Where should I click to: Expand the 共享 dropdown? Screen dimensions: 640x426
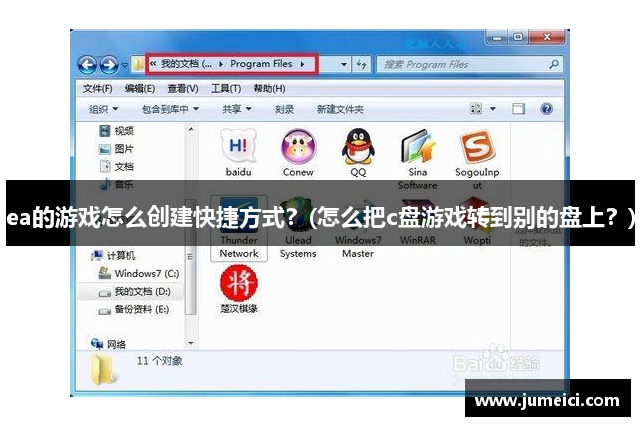(x=236, y=109)
